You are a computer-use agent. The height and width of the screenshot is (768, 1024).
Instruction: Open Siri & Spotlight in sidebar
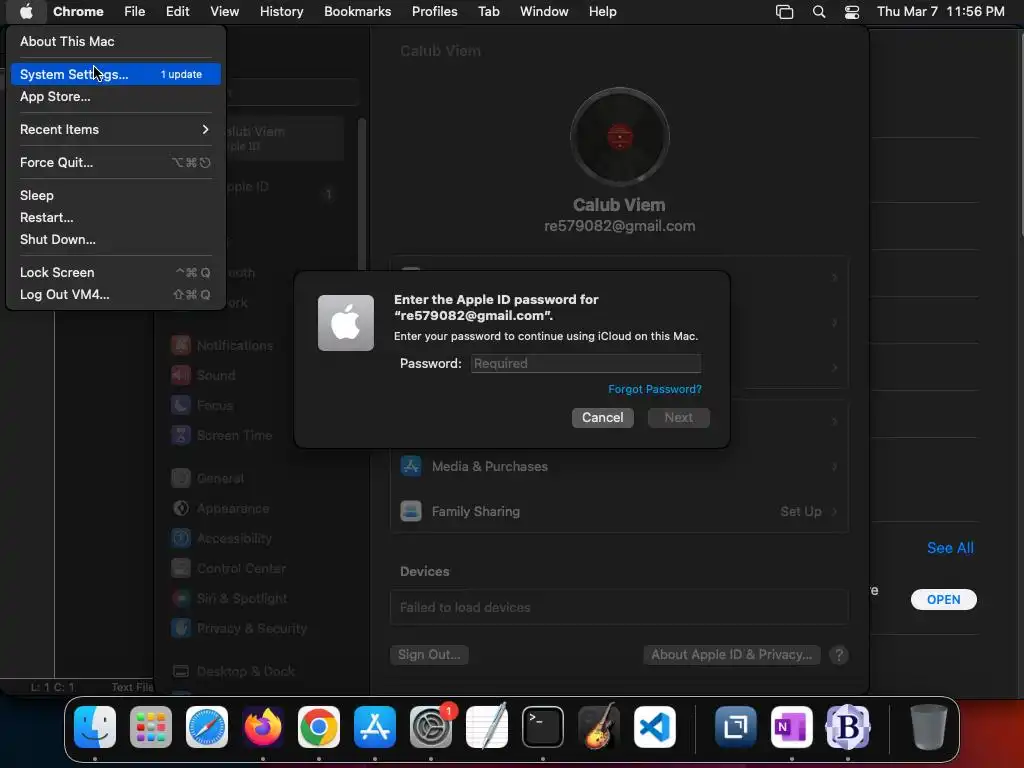229,599
